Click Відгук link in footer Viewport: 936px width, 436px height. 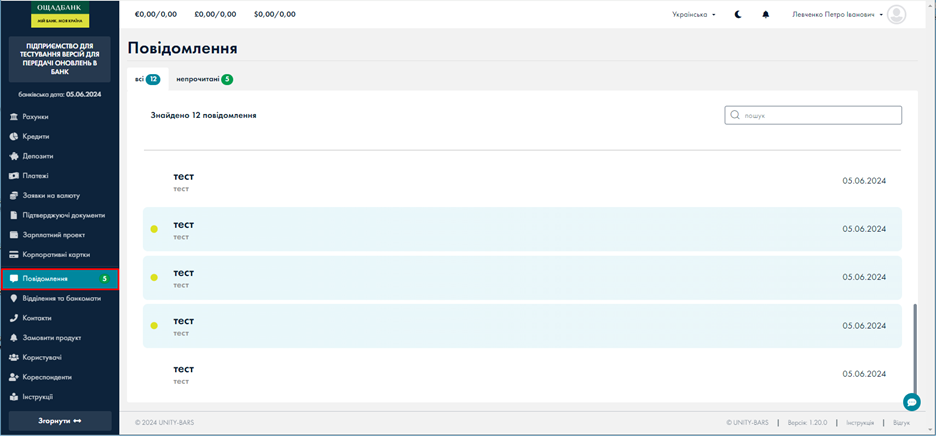901,423
